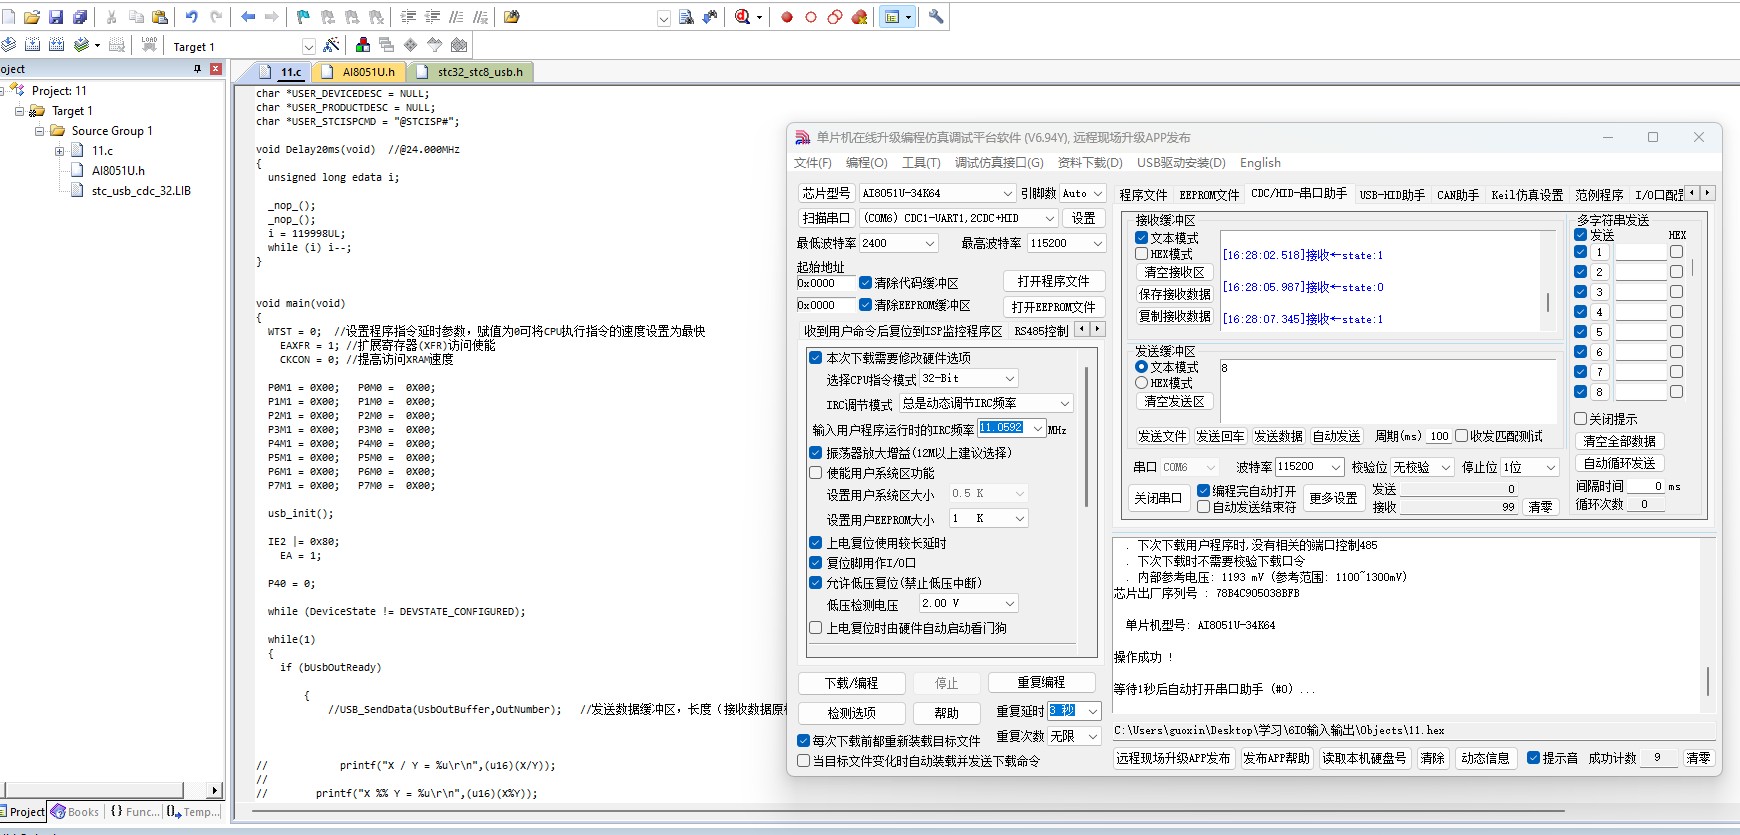1740x835 pixels.
Task: Select HEX模式 radio in send buffer
Action: pyautogui.click(x=1141, y=383)
